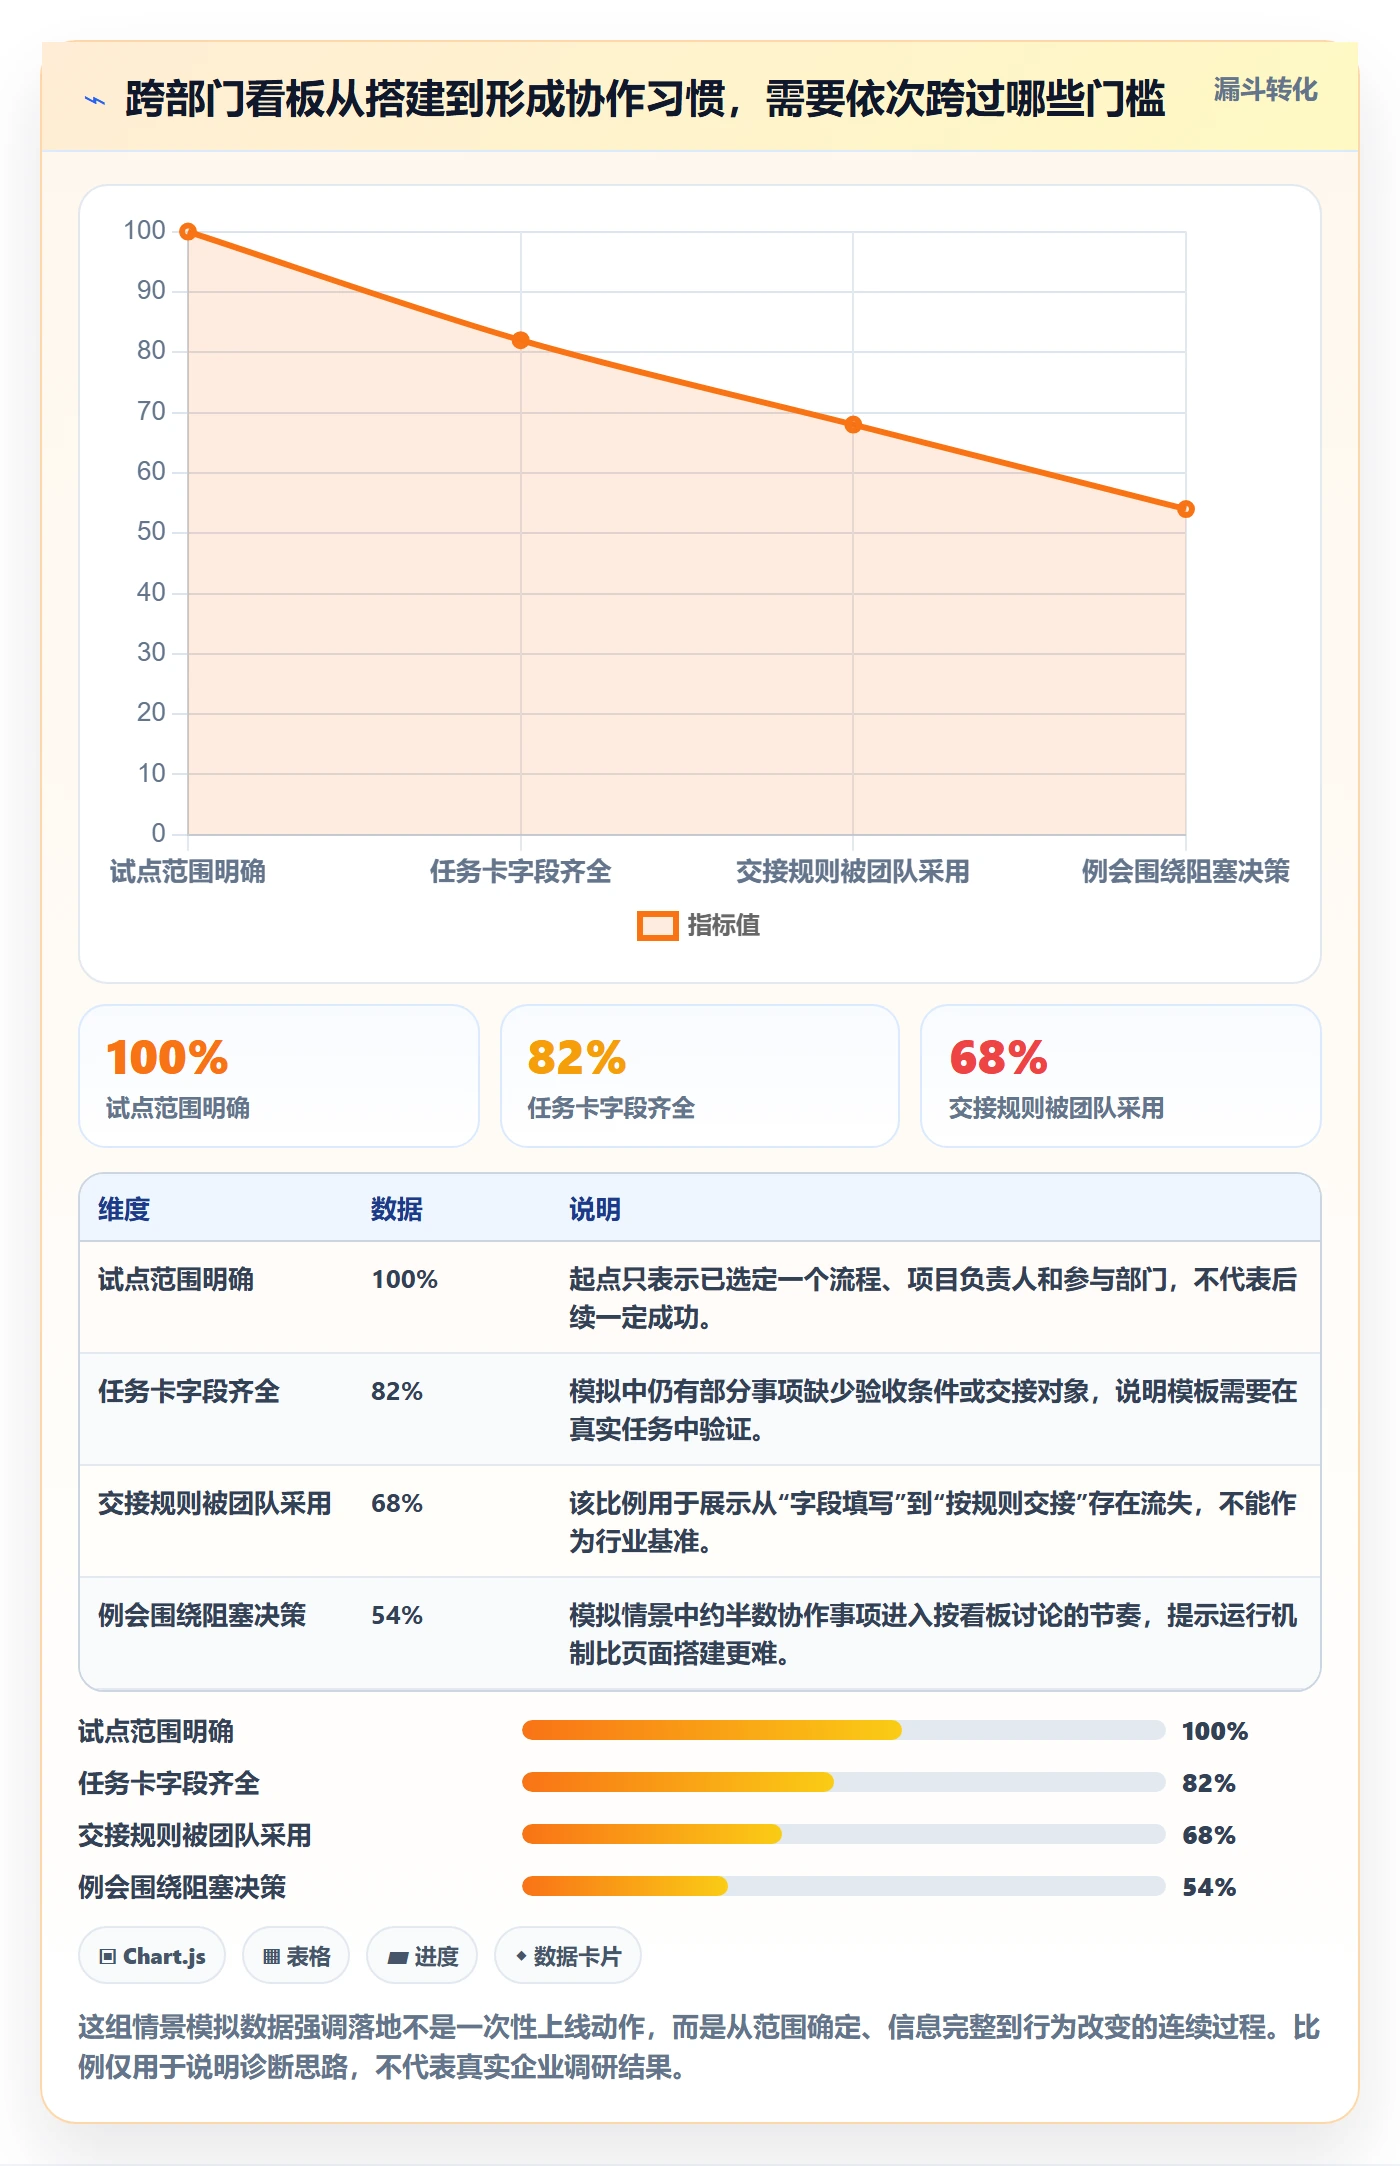This screenshot has width=1400, height=2166.
Task: Click the chart data point for 例会围绕阻塞决策
Action: click(1185, 509)
